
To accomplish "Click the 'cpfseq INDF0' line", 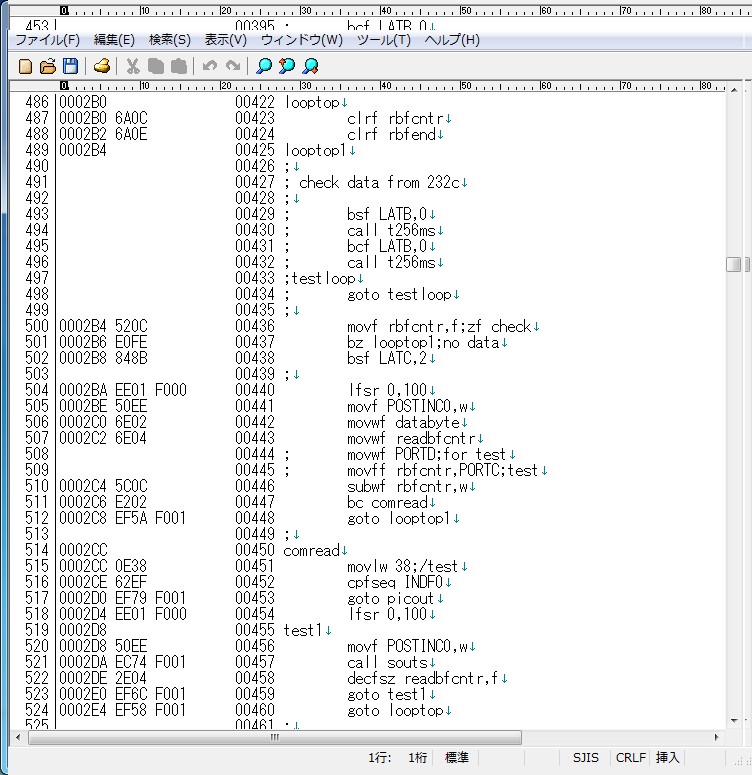I will [395, 582].
